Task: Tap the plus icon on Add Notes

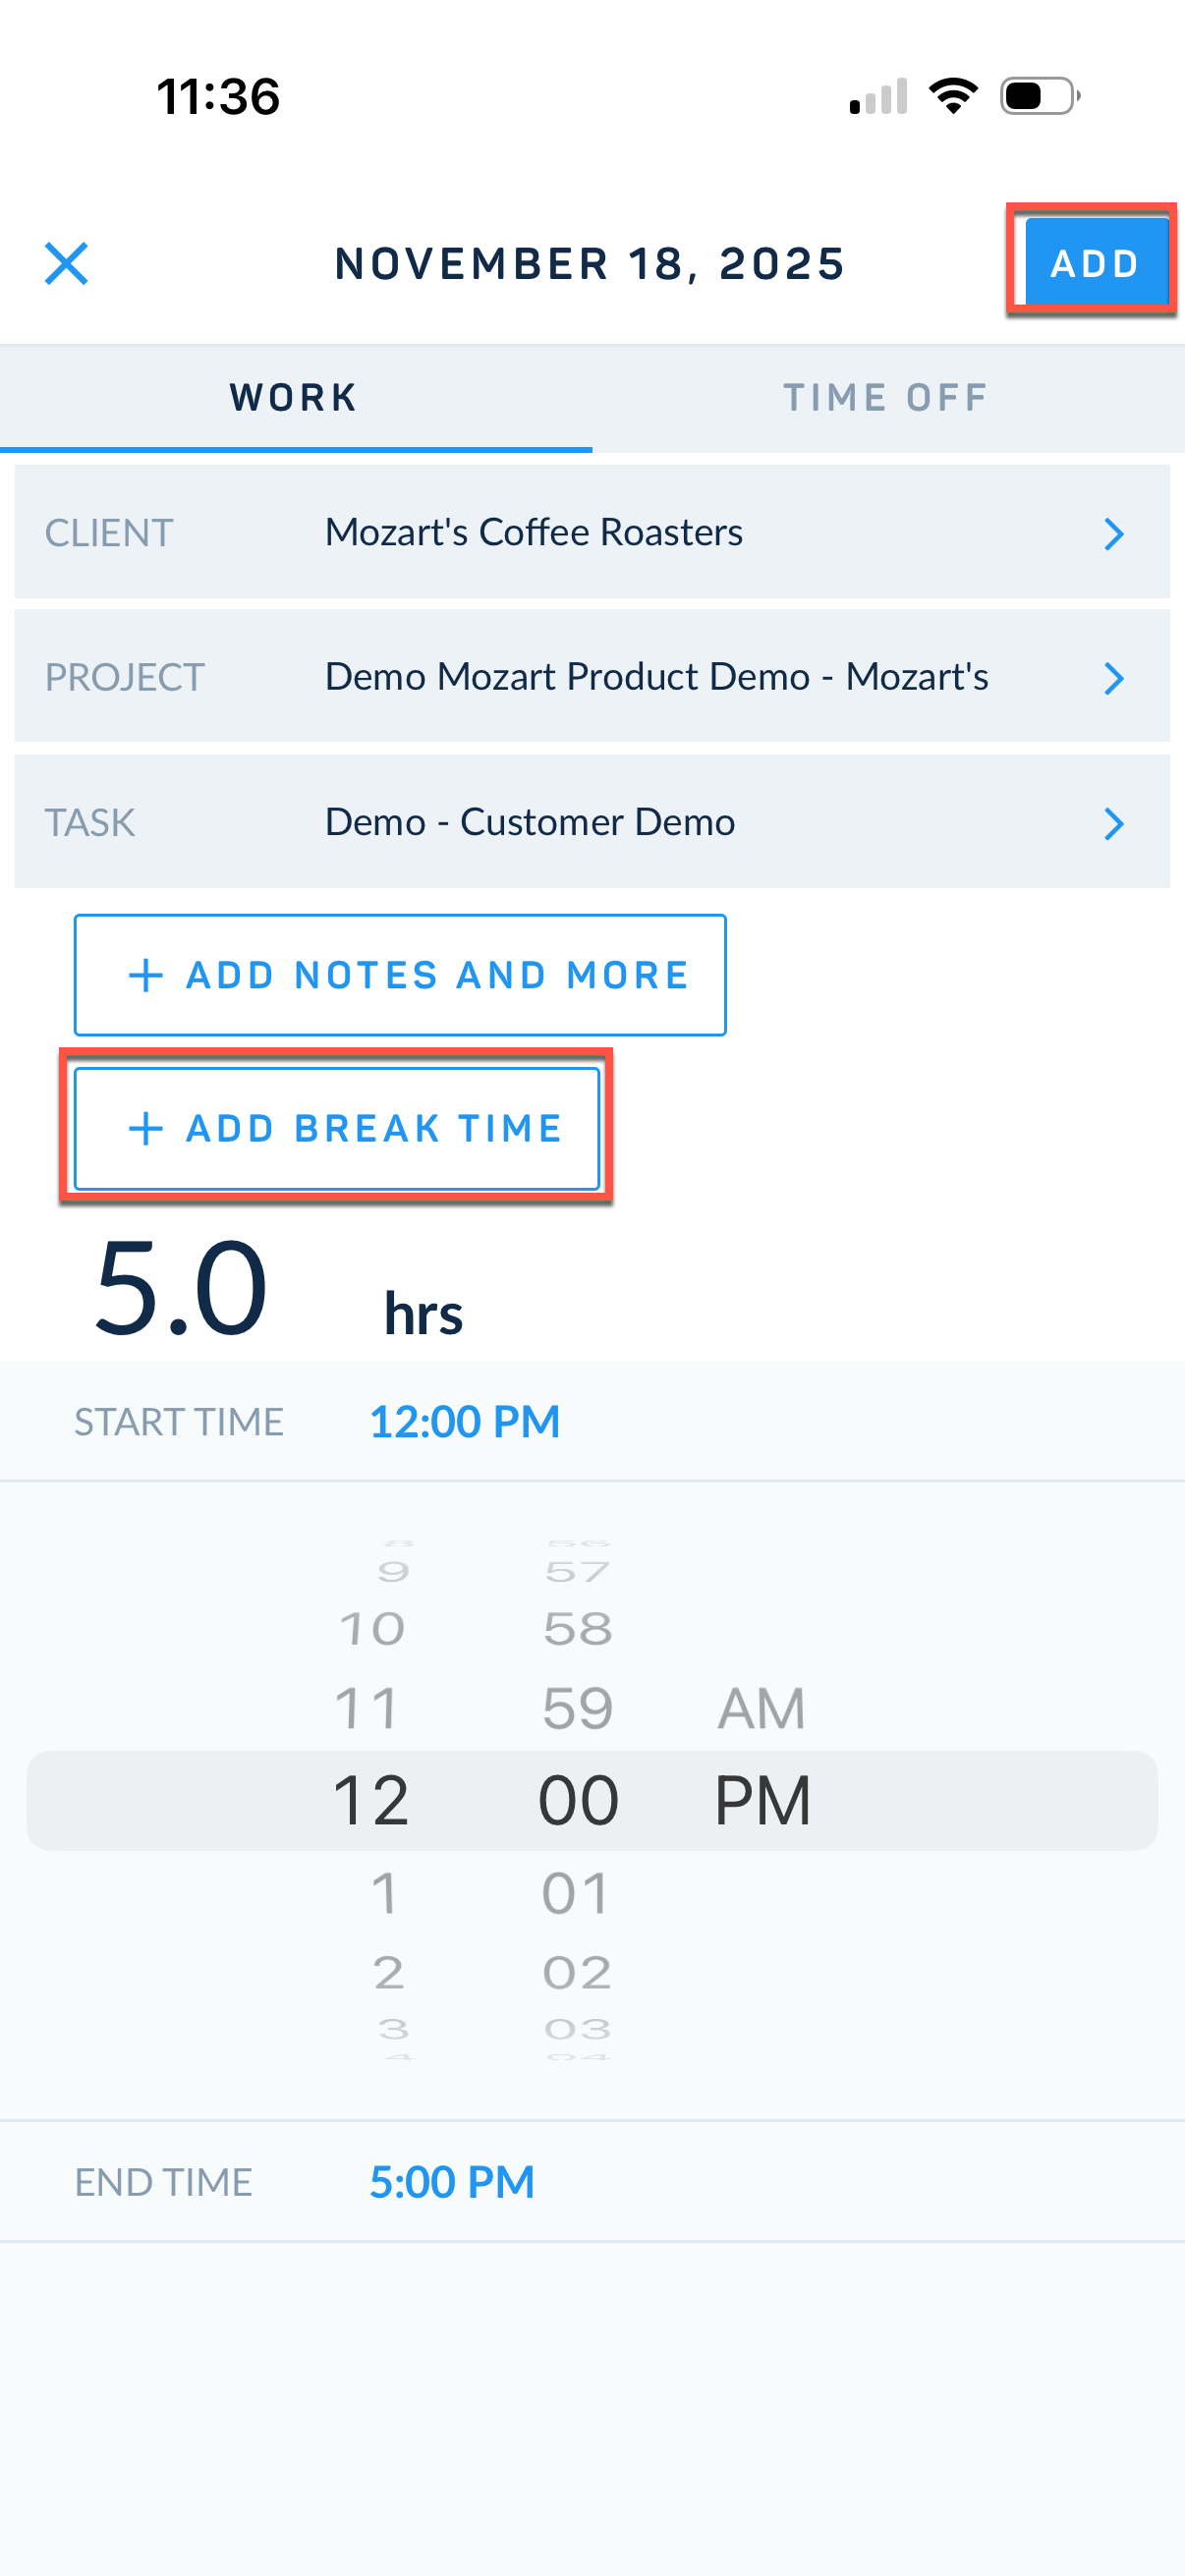Action: (x=146, y=974)
